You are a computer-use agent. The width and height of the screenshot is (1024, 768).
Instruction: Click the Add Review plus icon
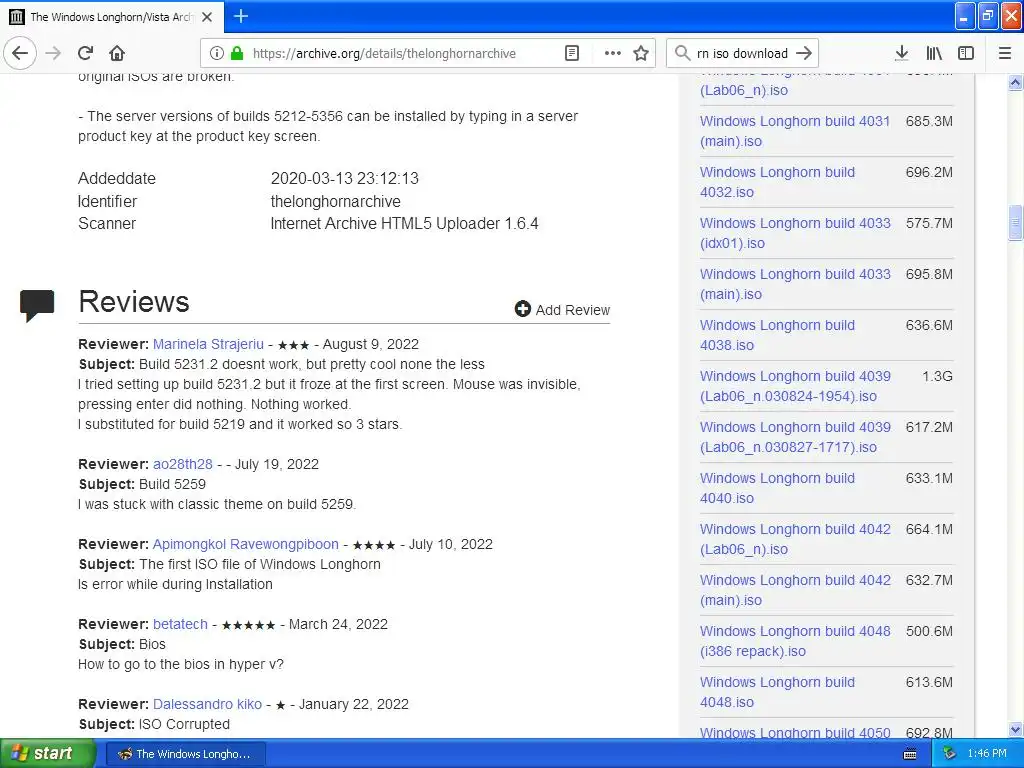point(522,309)
